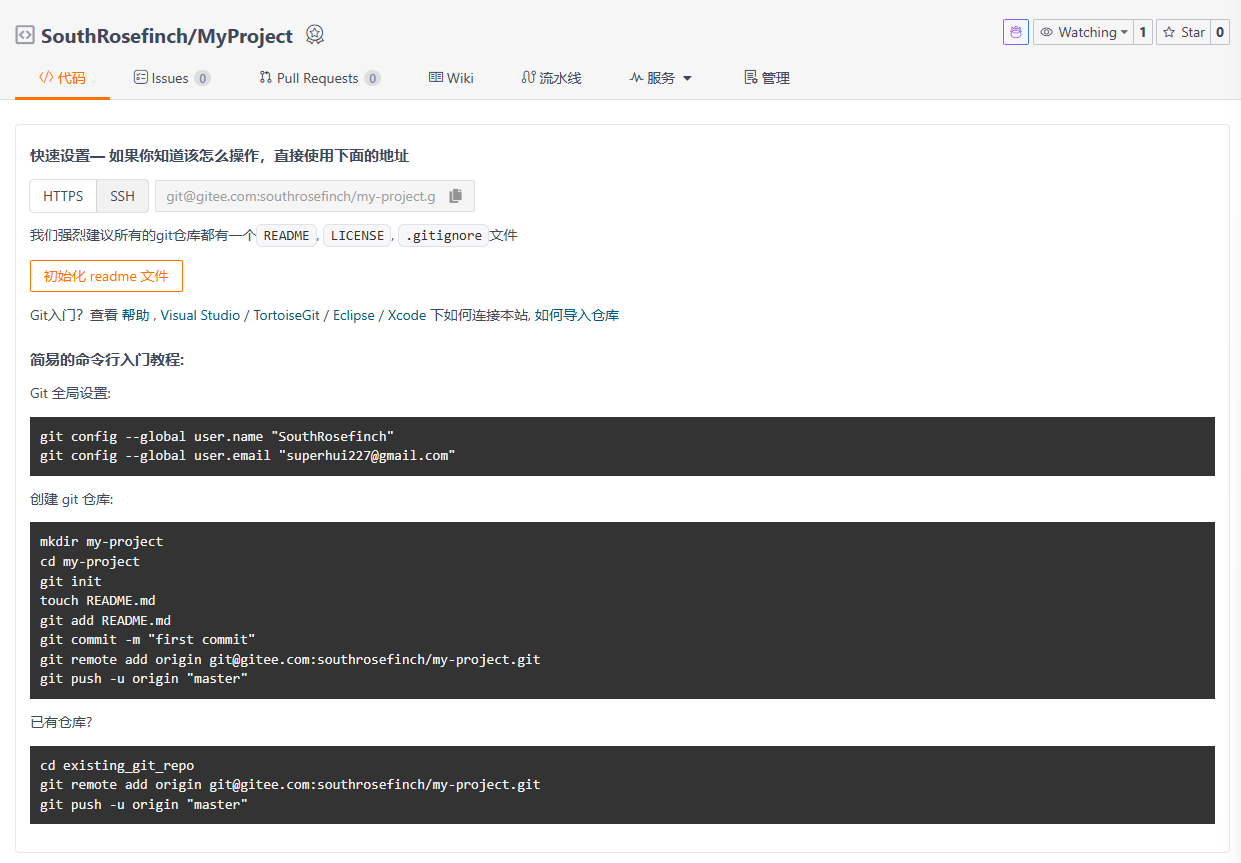The height and width of the screenshot is (863, 1241).
Task: Click the LICENSE tag
Action: [357, 236]
